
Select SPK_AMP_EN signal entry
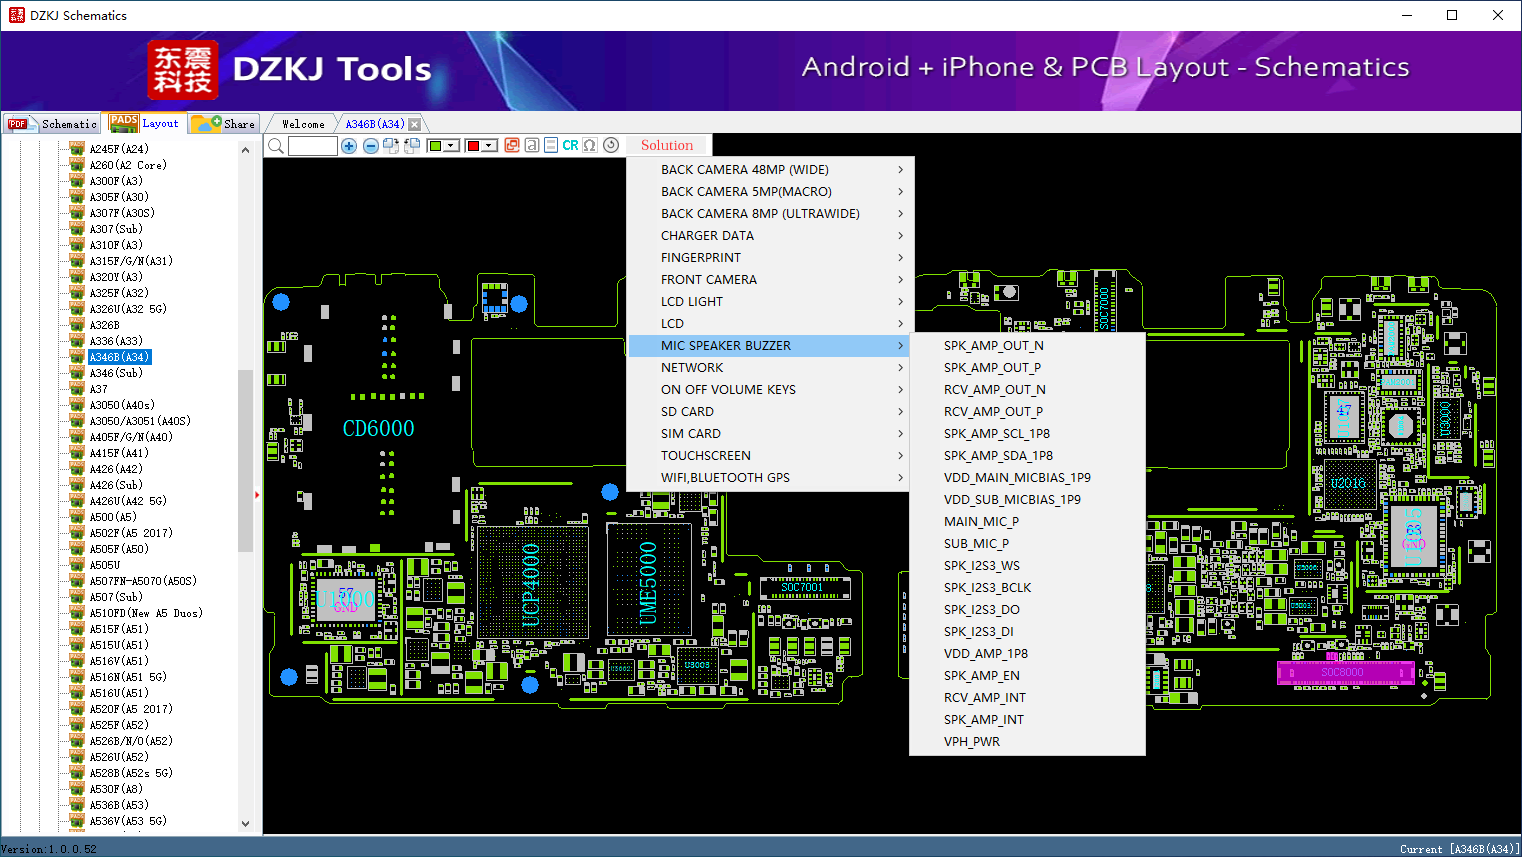[1027, 676]
